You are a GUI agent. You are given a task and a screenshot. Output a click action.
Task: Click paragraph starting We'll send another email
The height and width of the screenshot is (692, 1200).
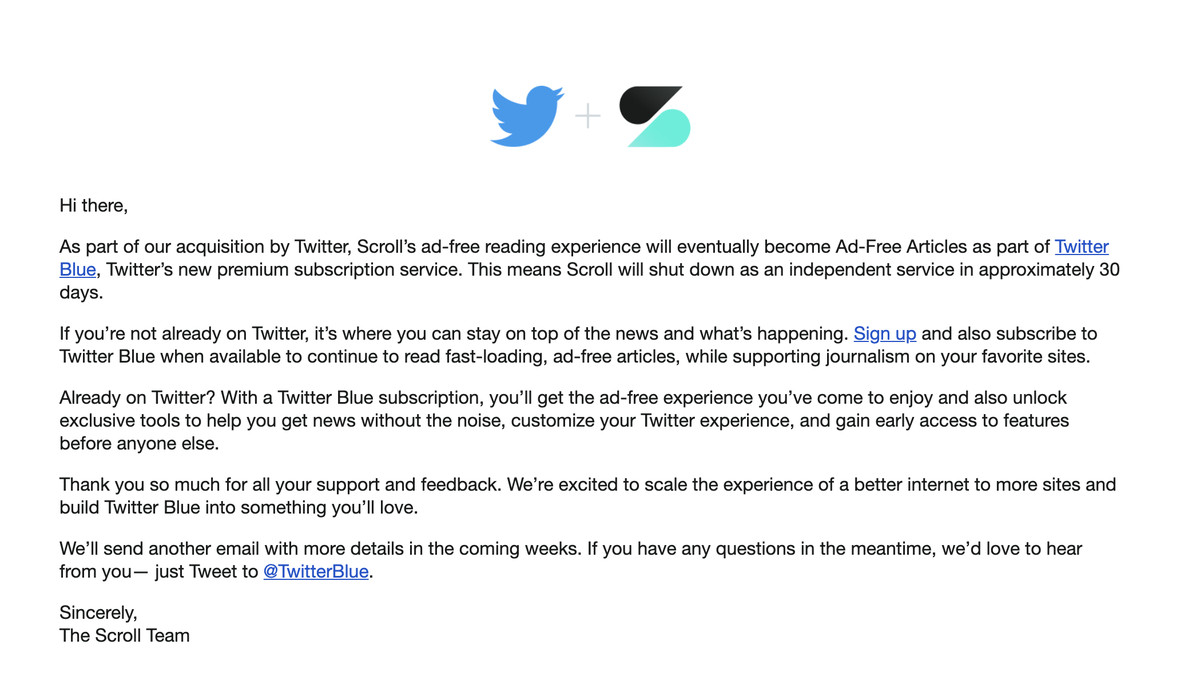coord(571,560)
